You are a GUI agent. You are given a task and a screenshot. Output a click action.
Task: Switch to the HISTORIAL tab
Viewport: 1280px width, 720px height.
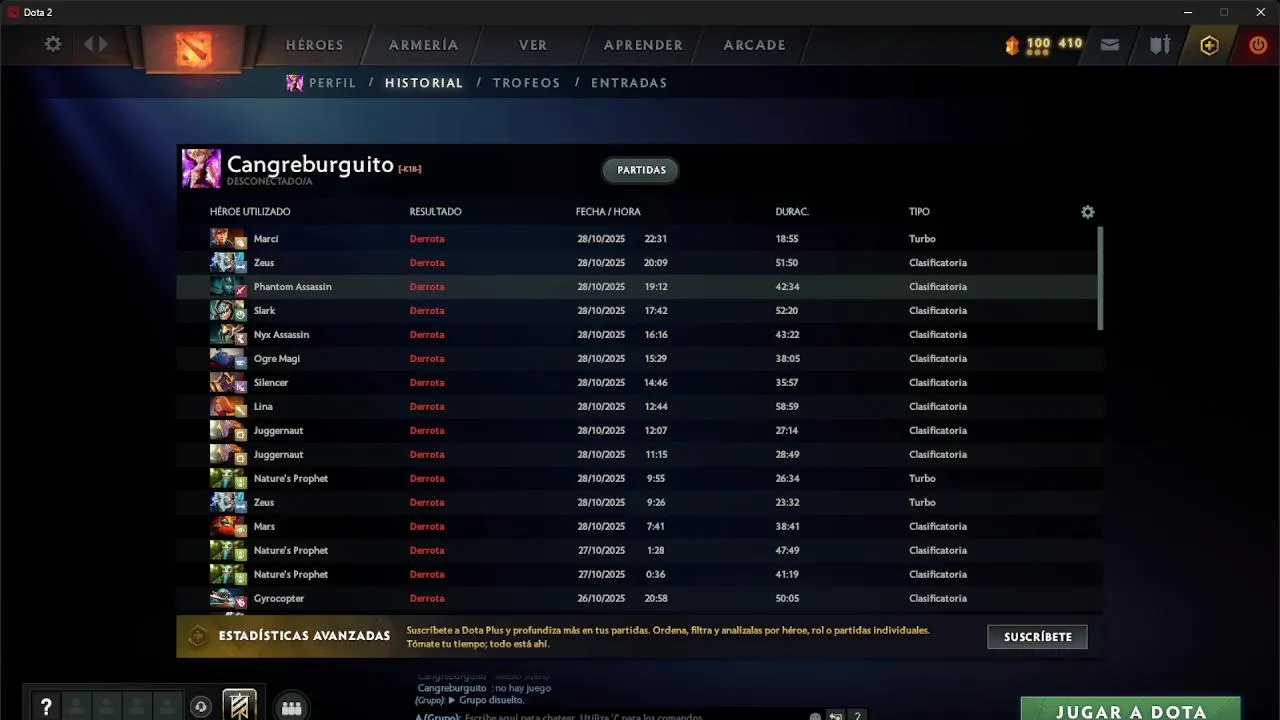click(x=424, y=83)
